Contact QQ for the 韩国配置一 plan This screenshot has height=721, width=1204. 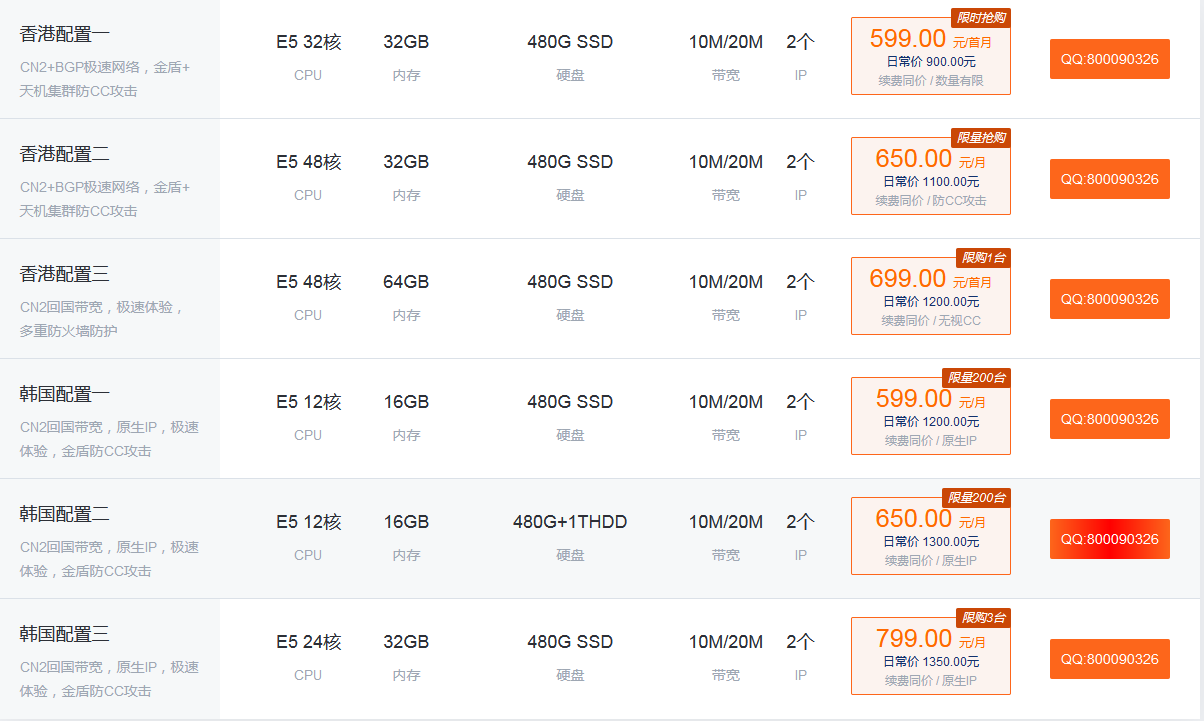pos(1109,419)
